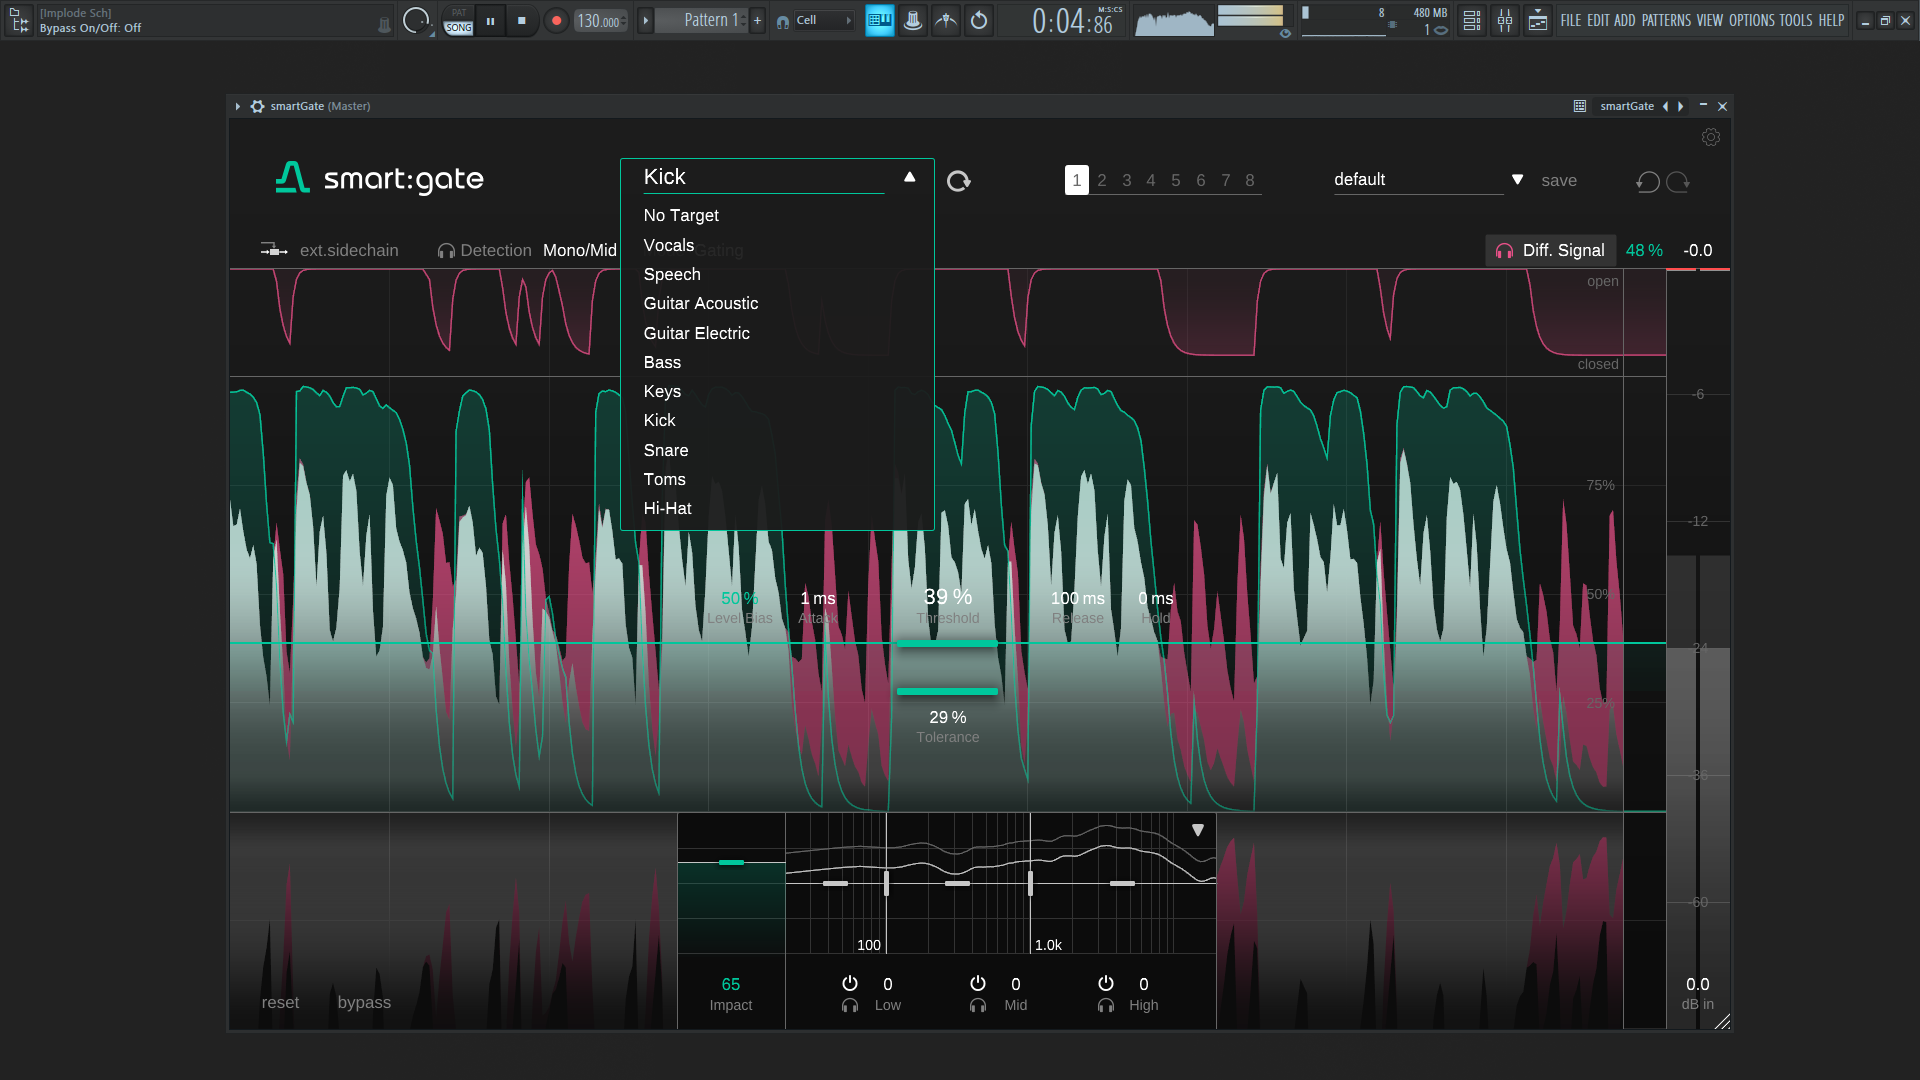The height and width of the screenshot is (1080, 1920).
Task: Open the HELP menu
Action: [x=1831, y=20]
